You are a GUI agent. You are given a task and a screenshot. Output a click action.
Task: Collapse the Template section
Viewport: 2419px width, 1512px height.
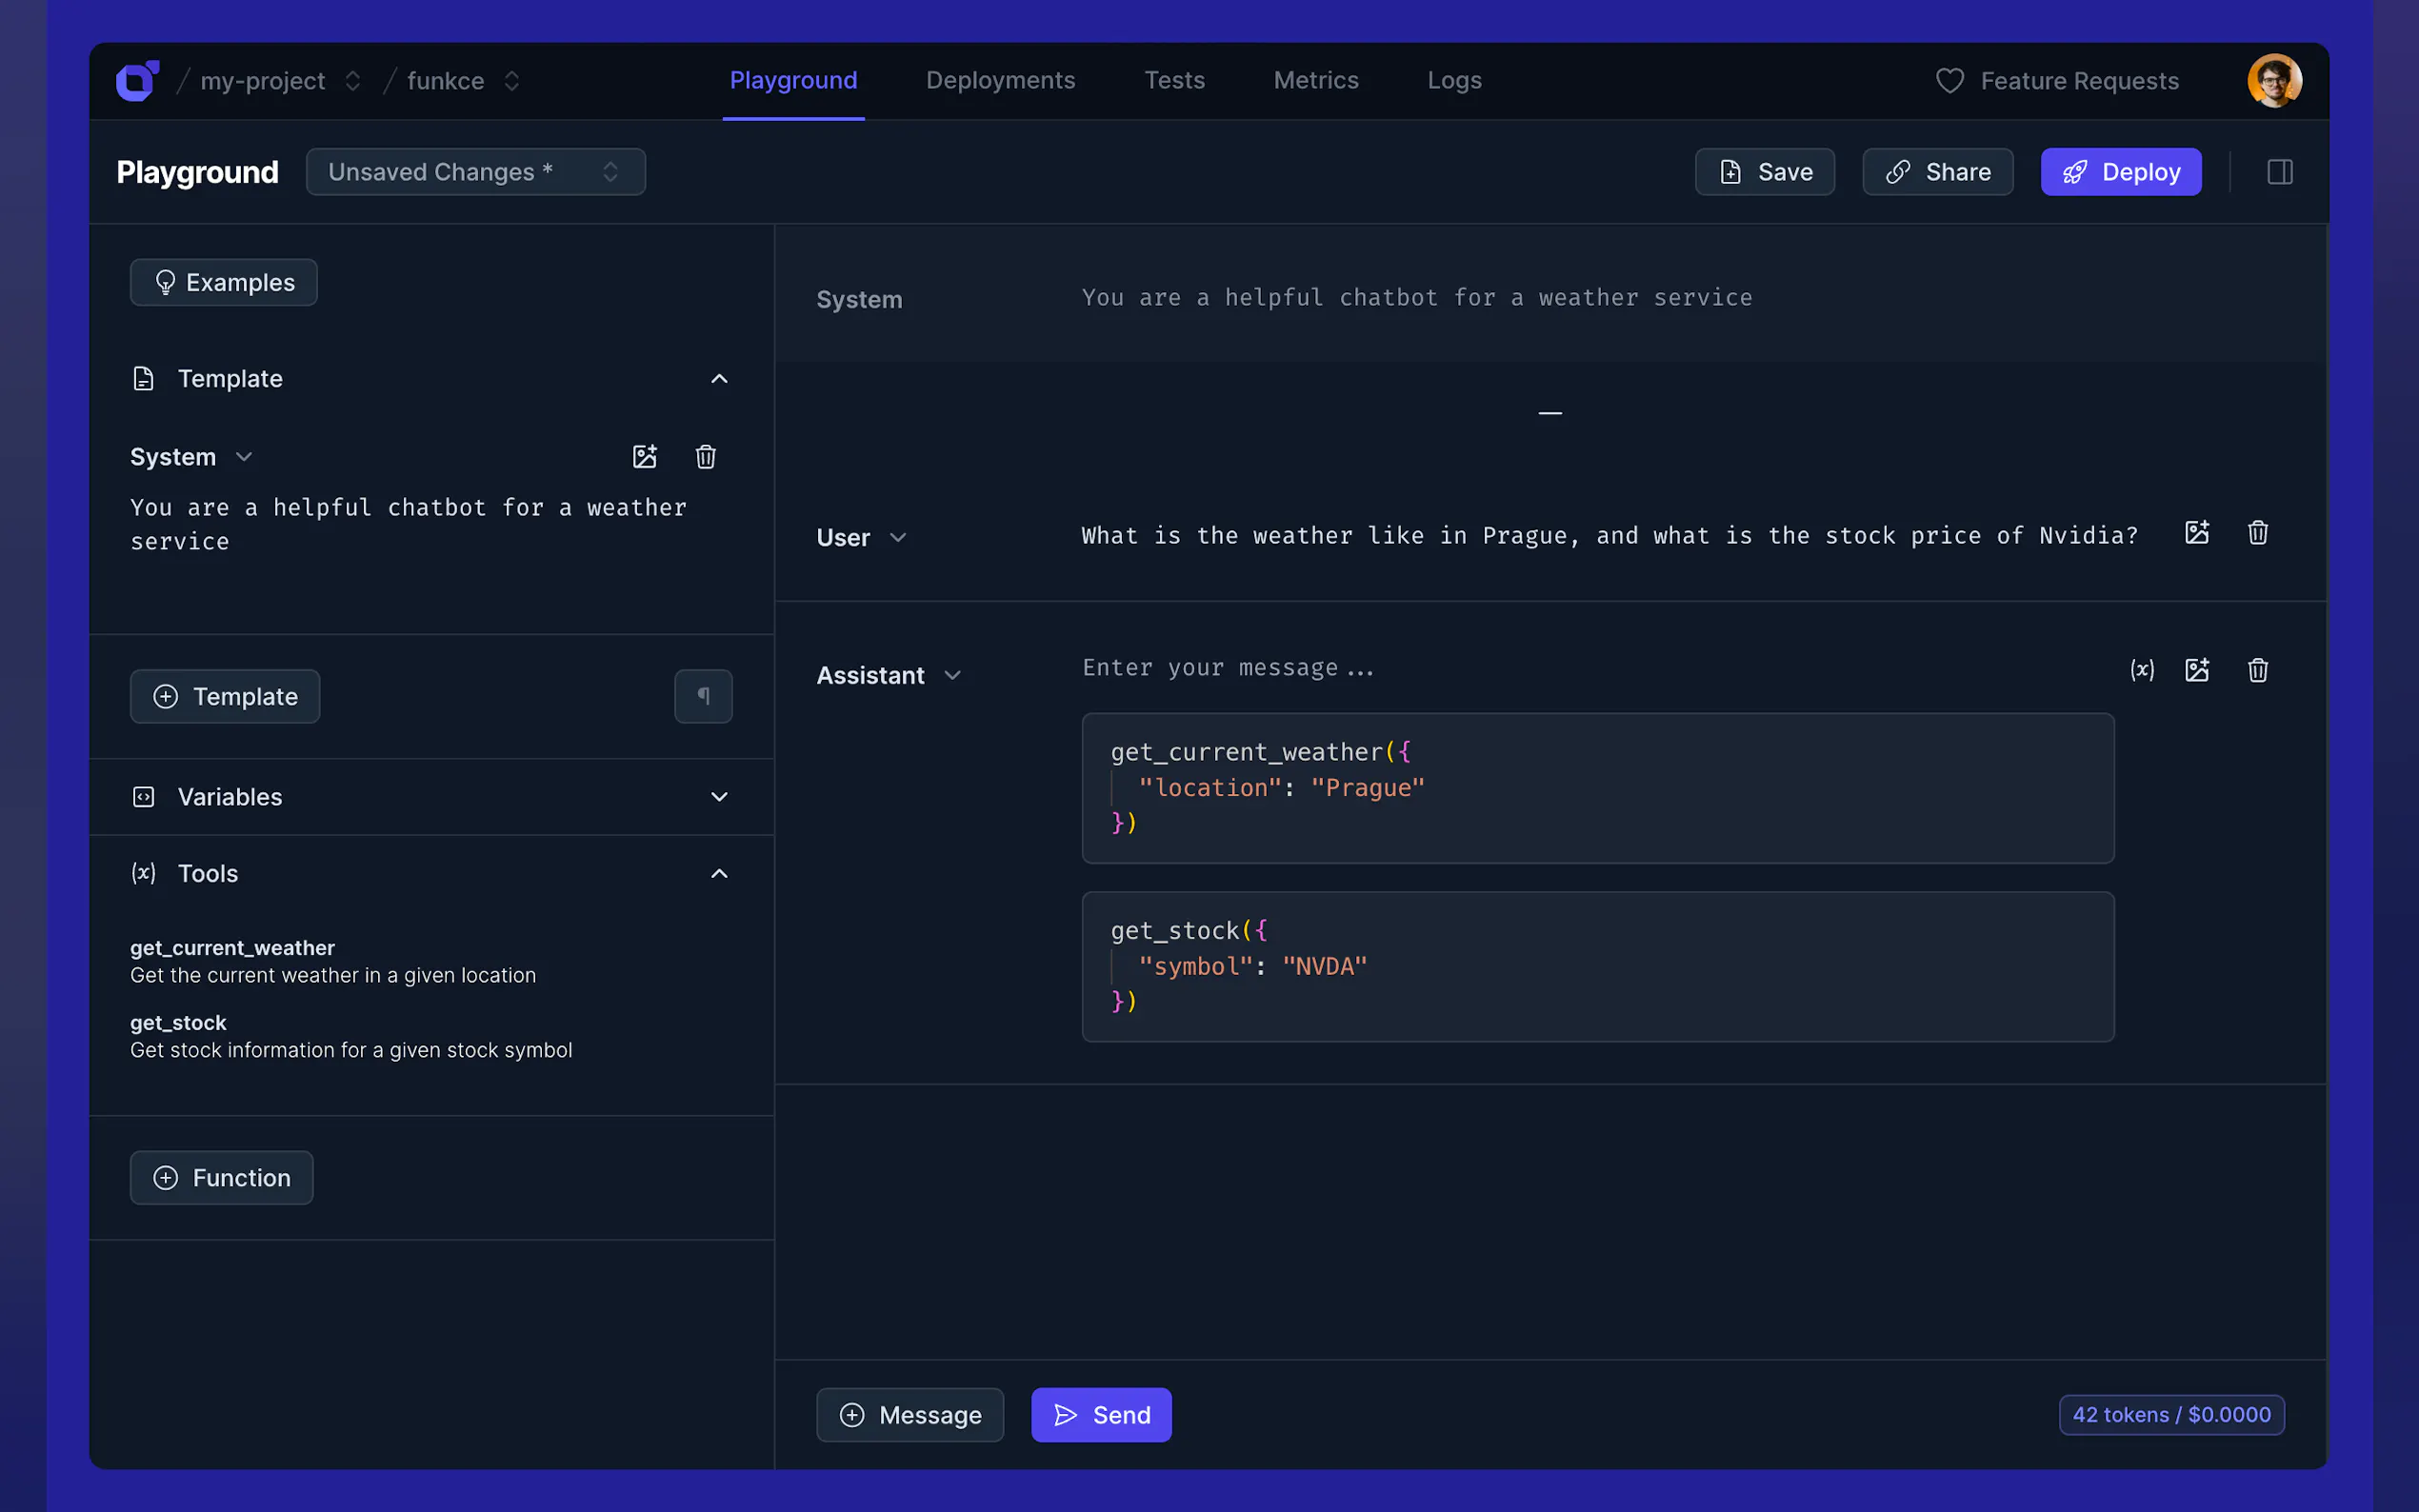[x=719, y=379]
